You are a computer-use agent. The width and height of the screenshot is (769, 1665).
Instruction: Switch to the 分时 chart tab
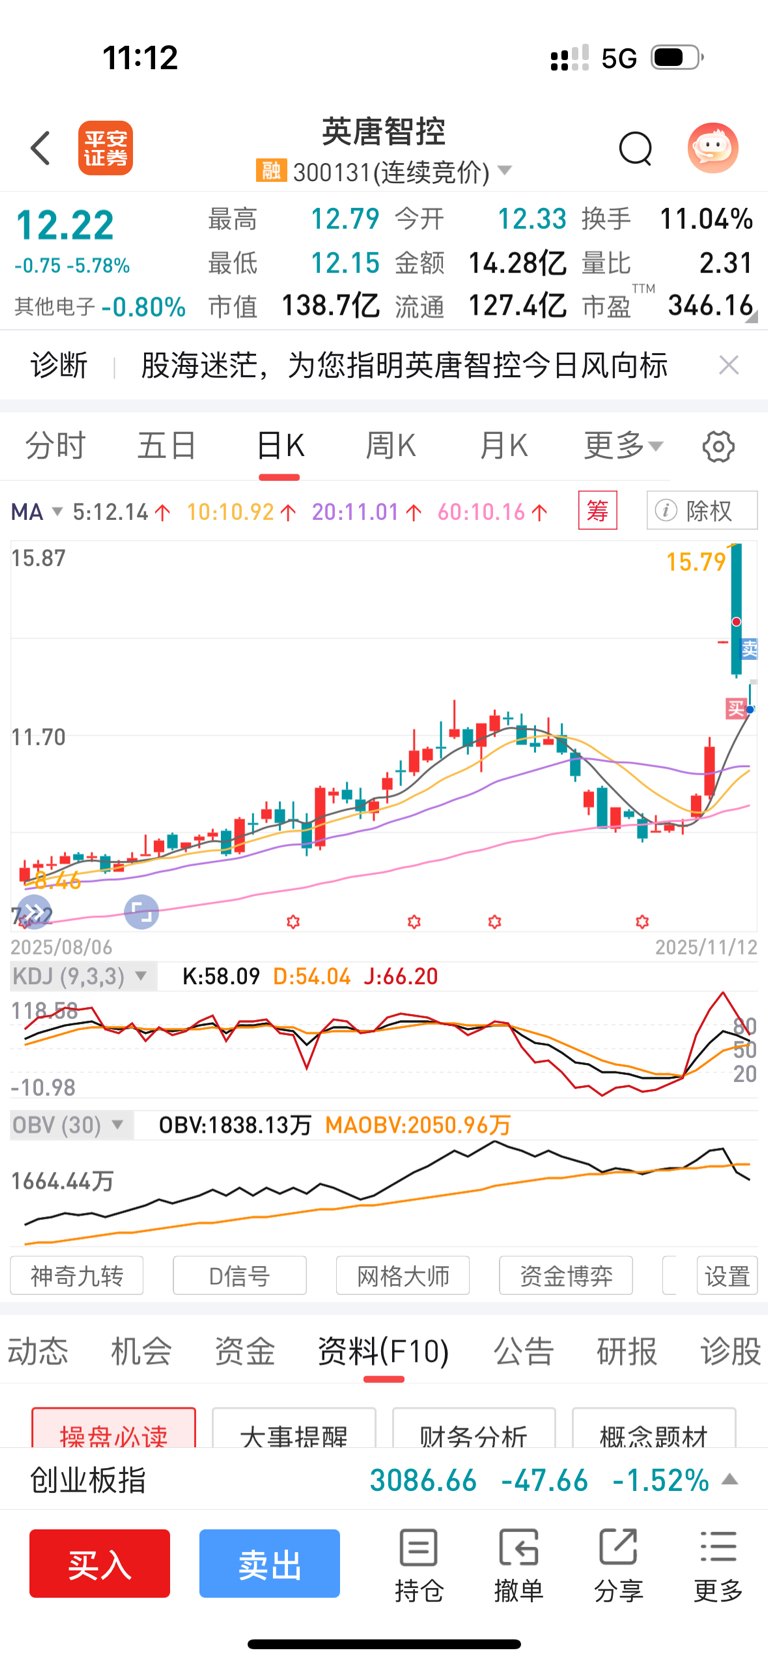[56, 445]
